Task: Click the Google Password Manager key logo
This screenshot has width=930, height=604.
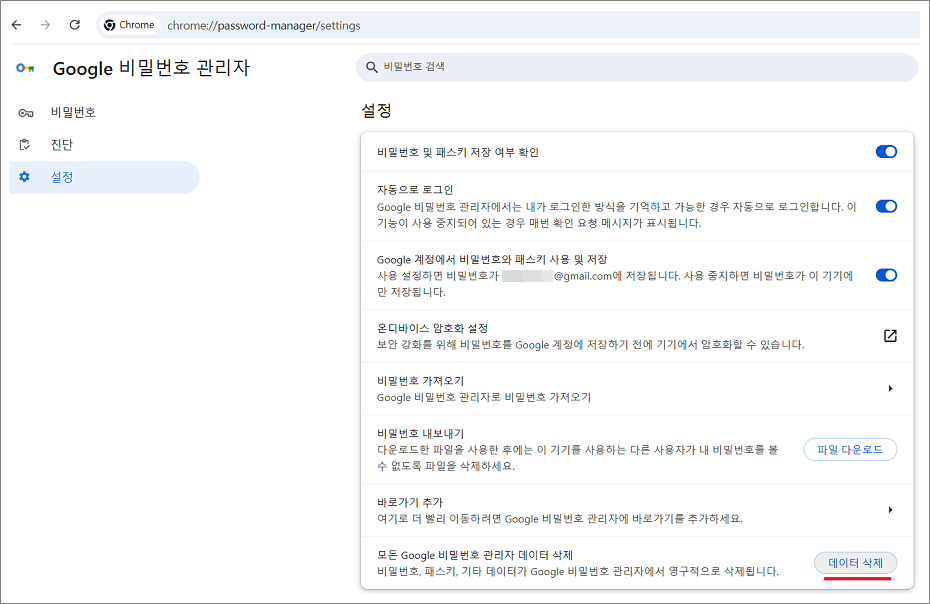Action: click(x=25, y=68)
